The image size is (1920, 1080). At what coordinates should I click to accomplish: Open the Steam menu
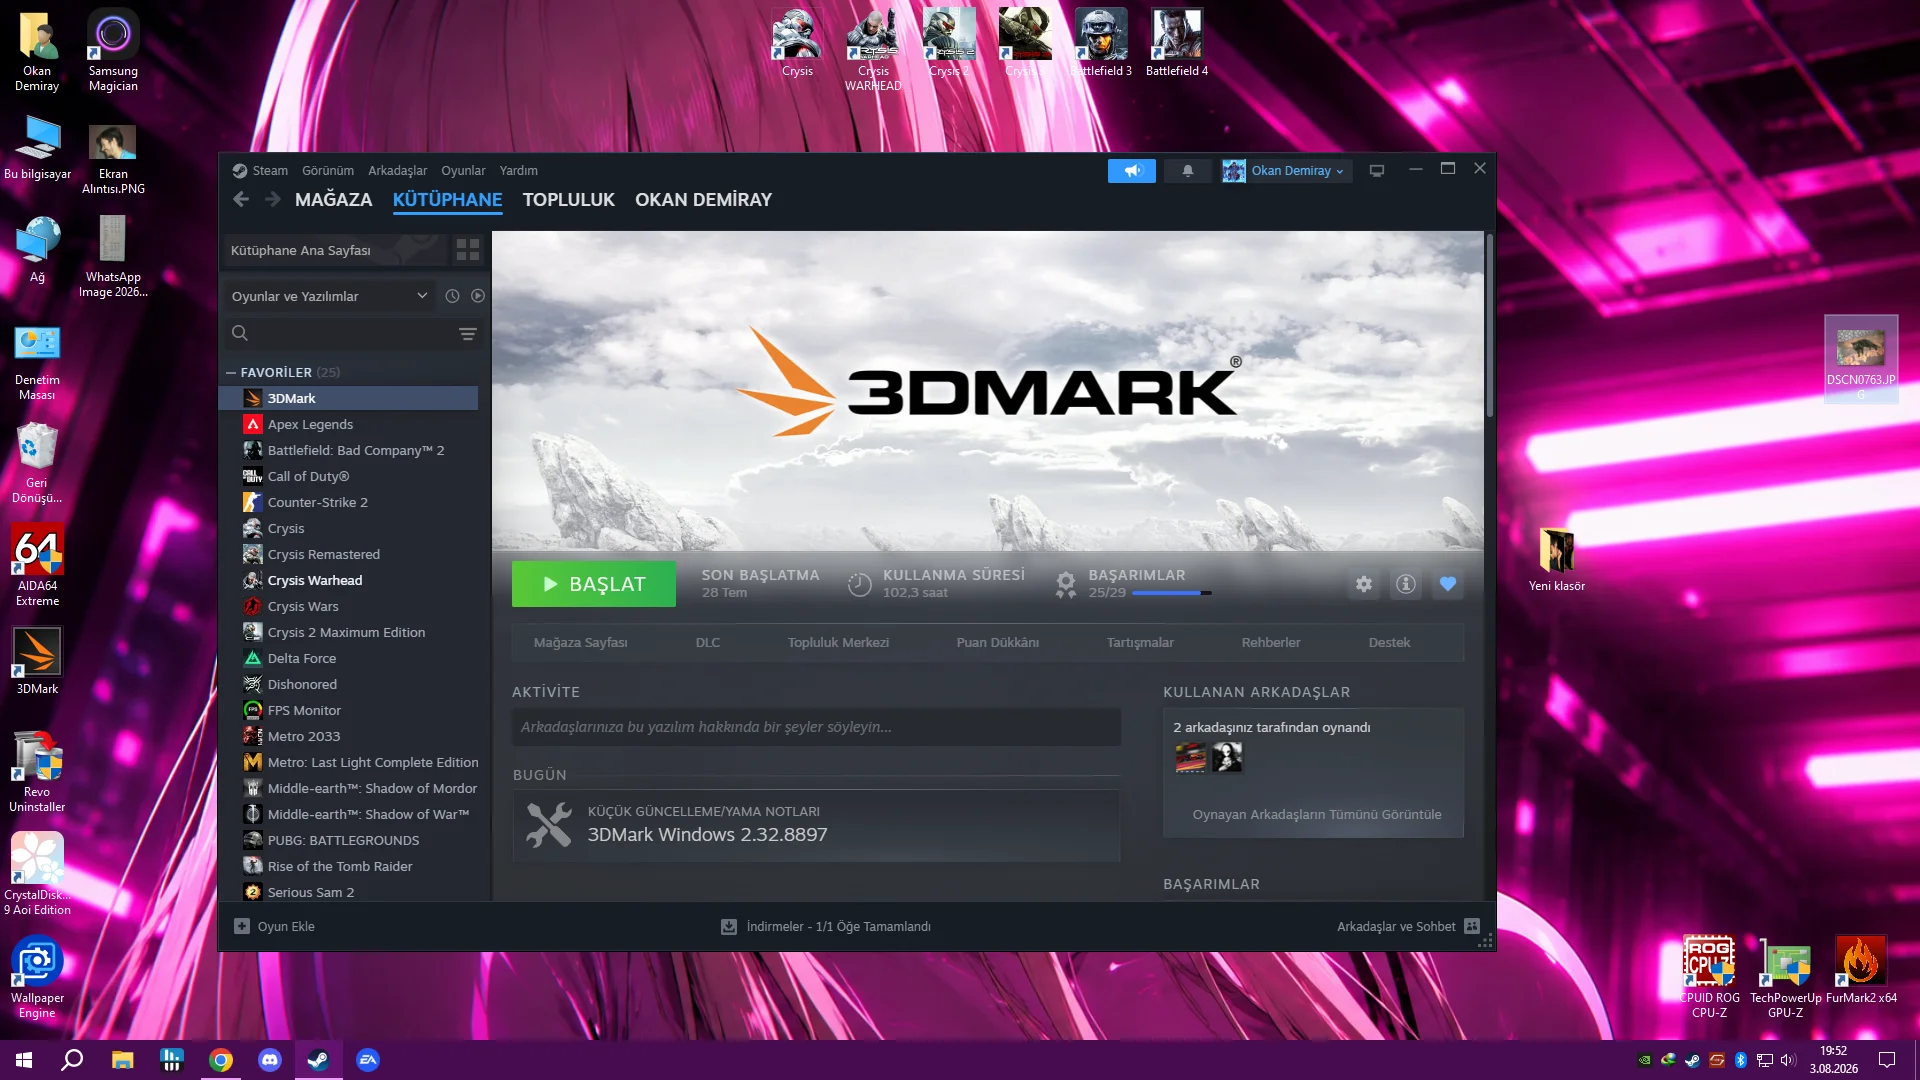click(270, 171)
